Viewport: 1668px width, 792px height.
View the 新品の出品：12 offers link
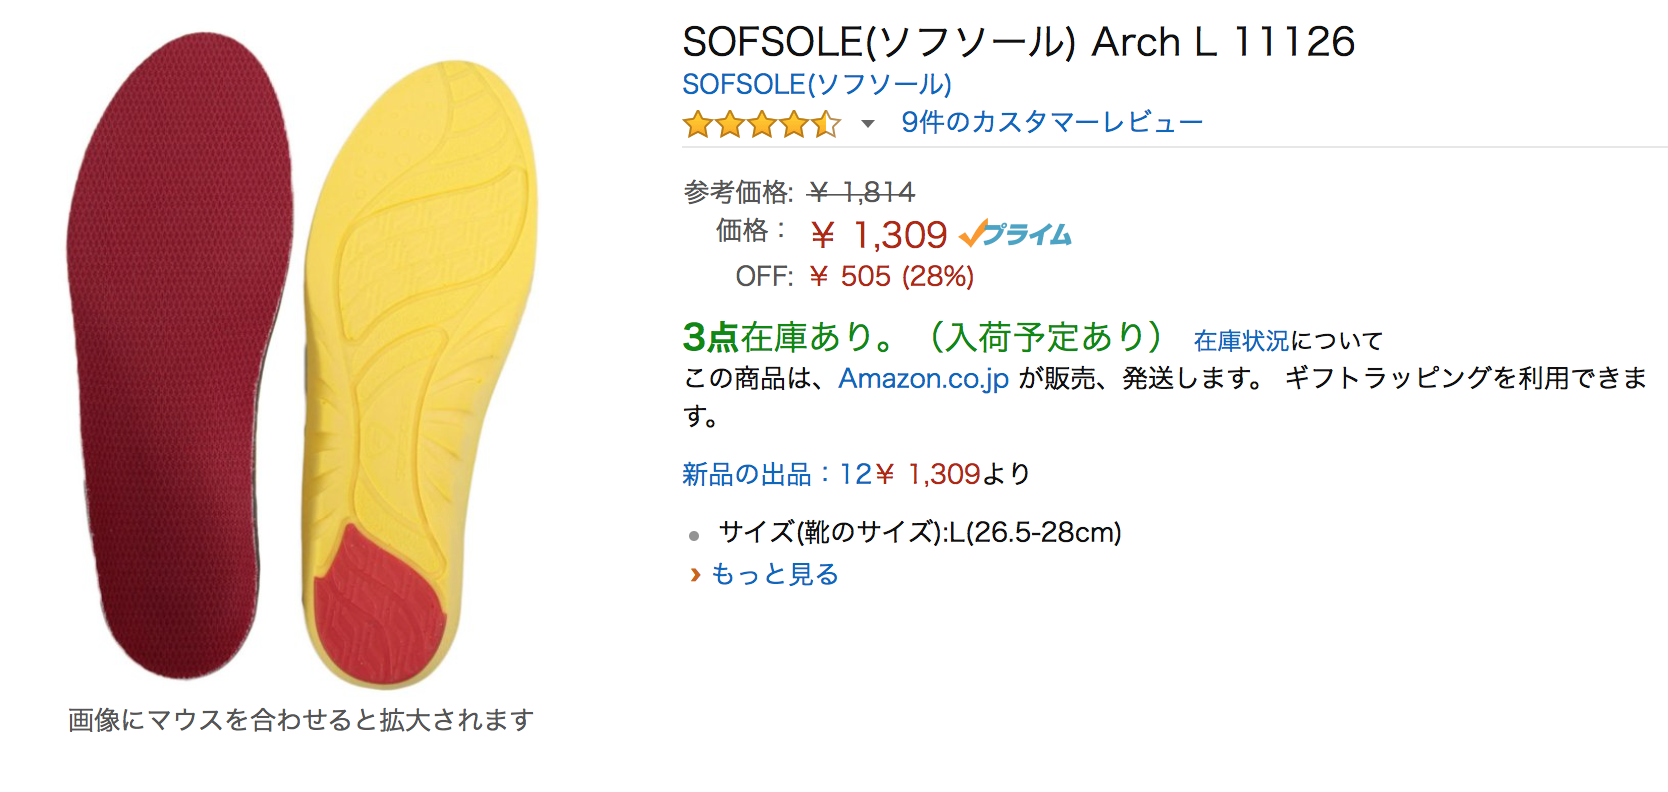(777, 474)
